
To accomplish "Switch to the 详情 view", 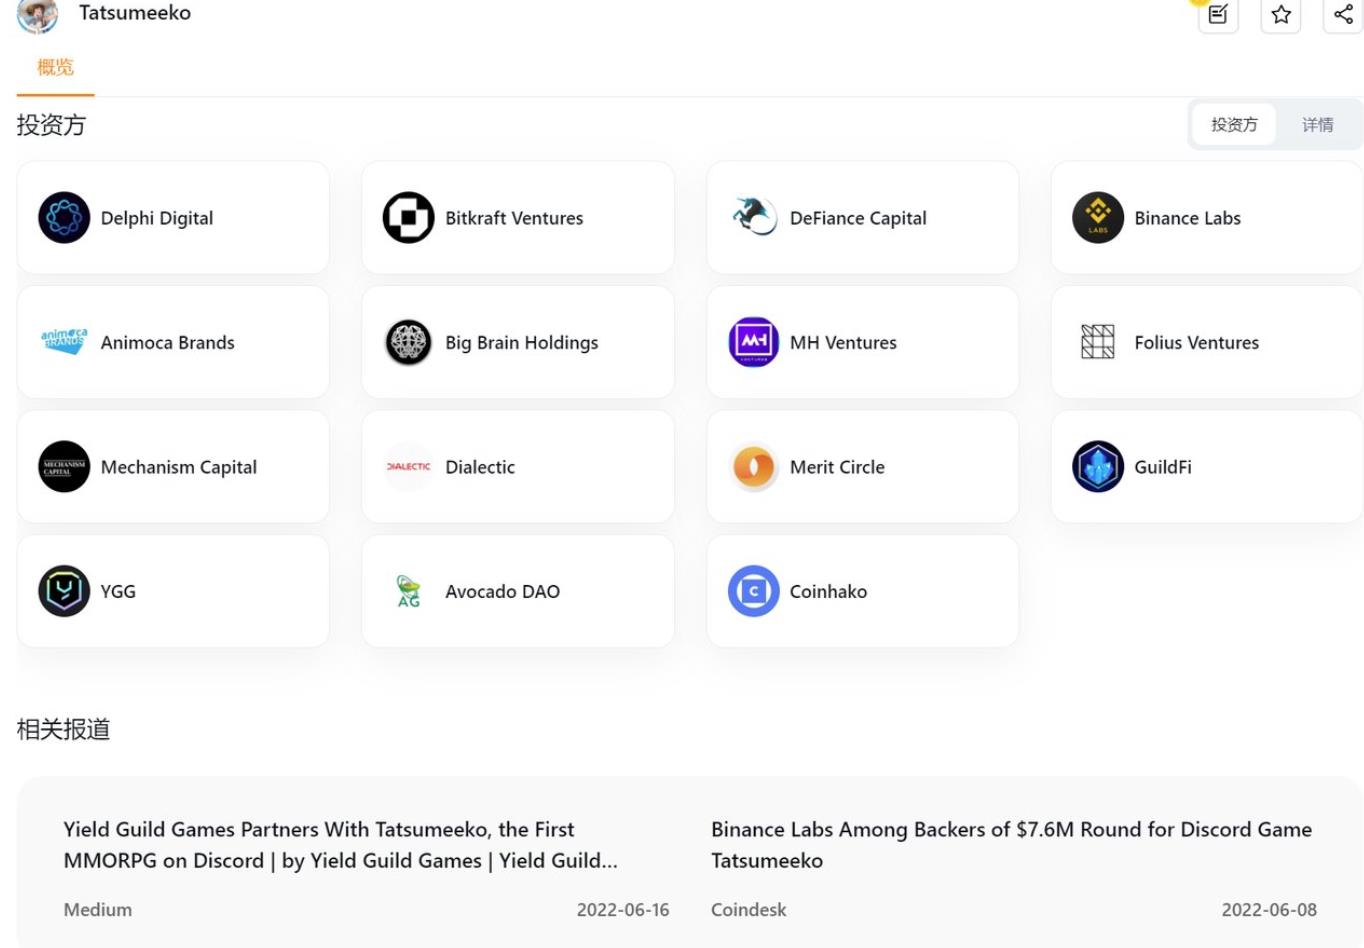I will (1317, 125).
